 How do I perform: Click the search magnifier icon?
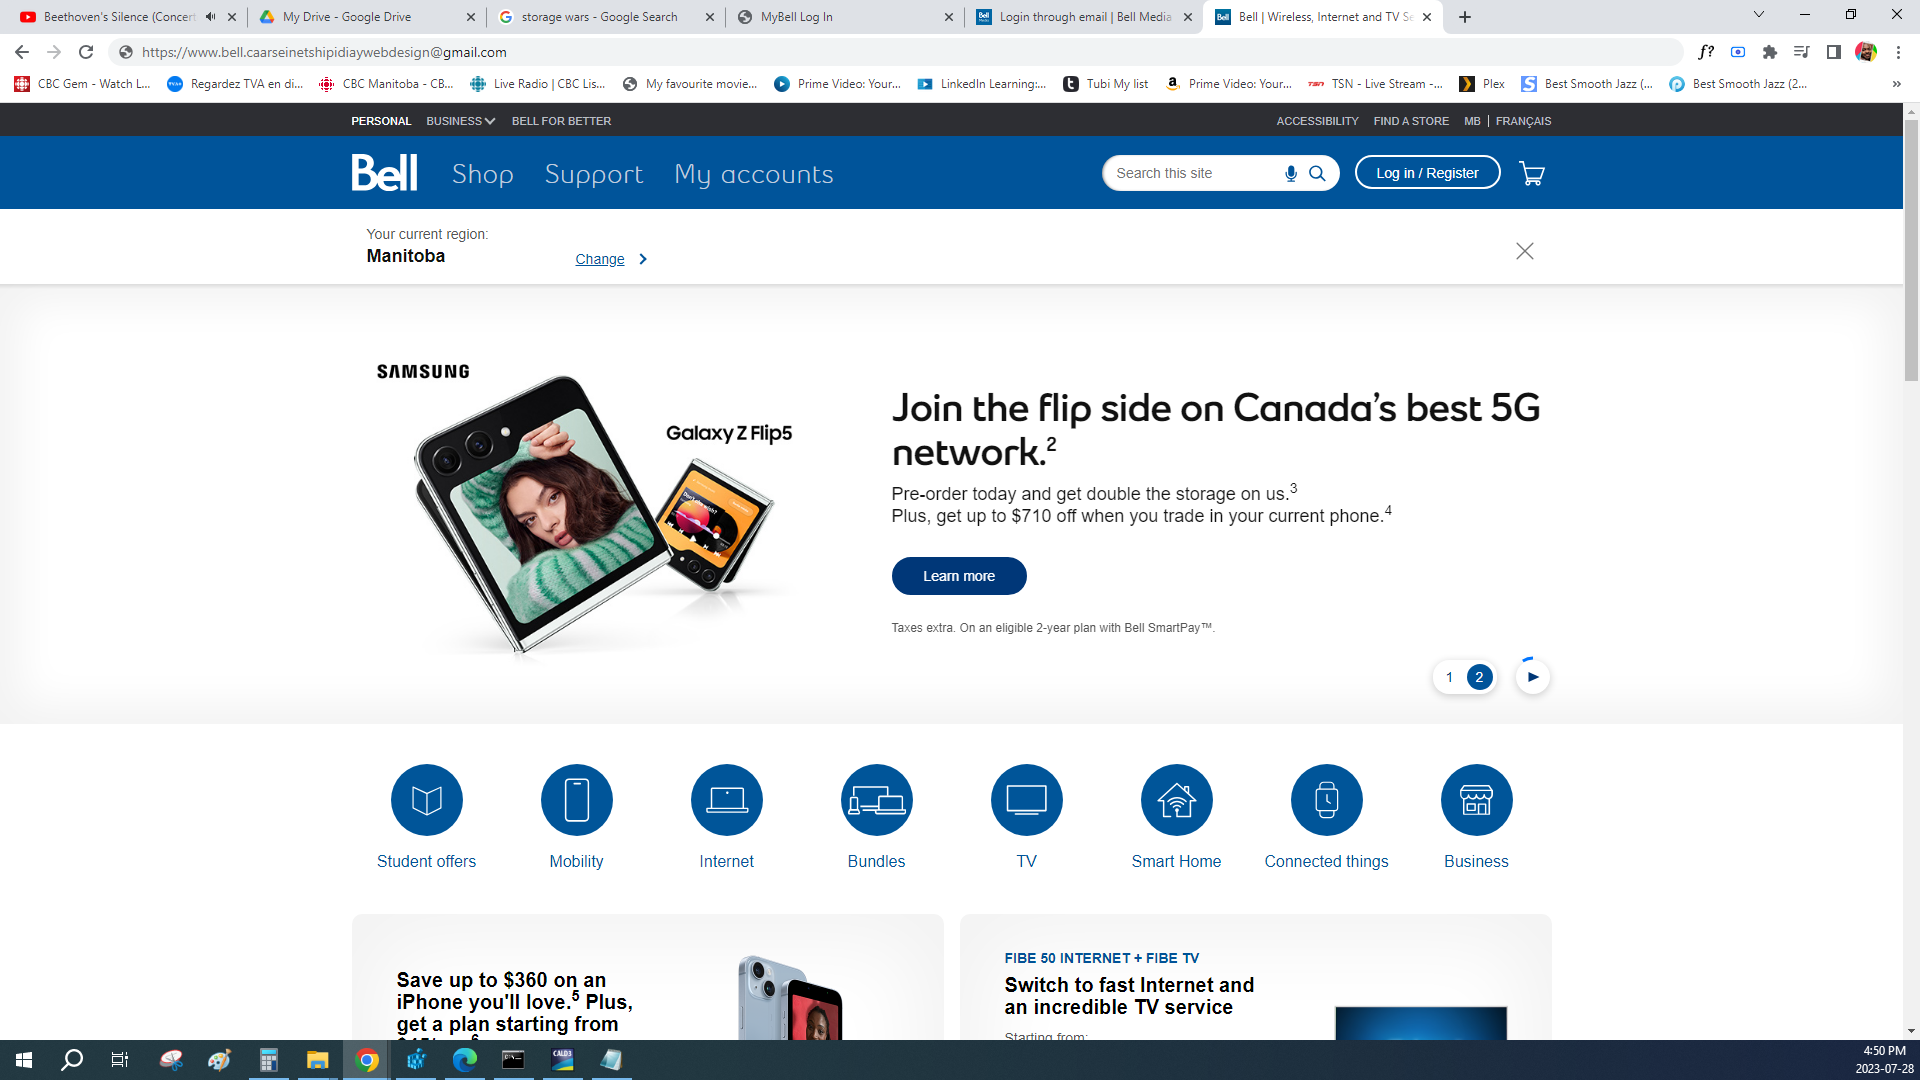[x=1317, y=173]
